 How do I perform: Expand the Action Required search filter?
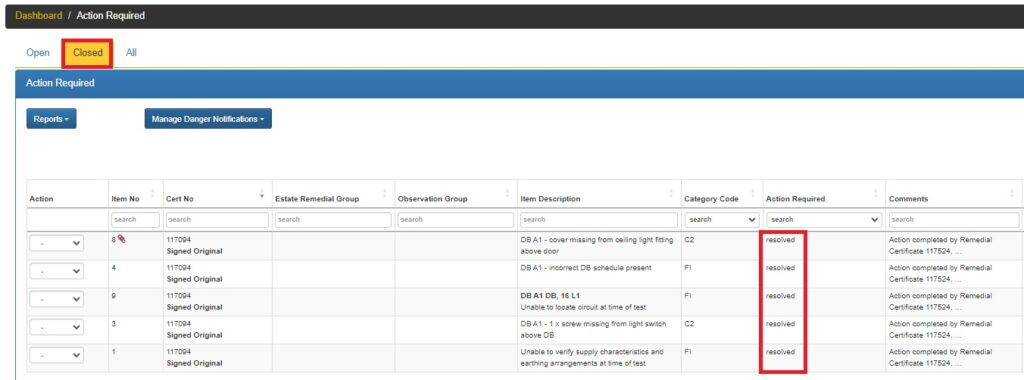point(824,219)
